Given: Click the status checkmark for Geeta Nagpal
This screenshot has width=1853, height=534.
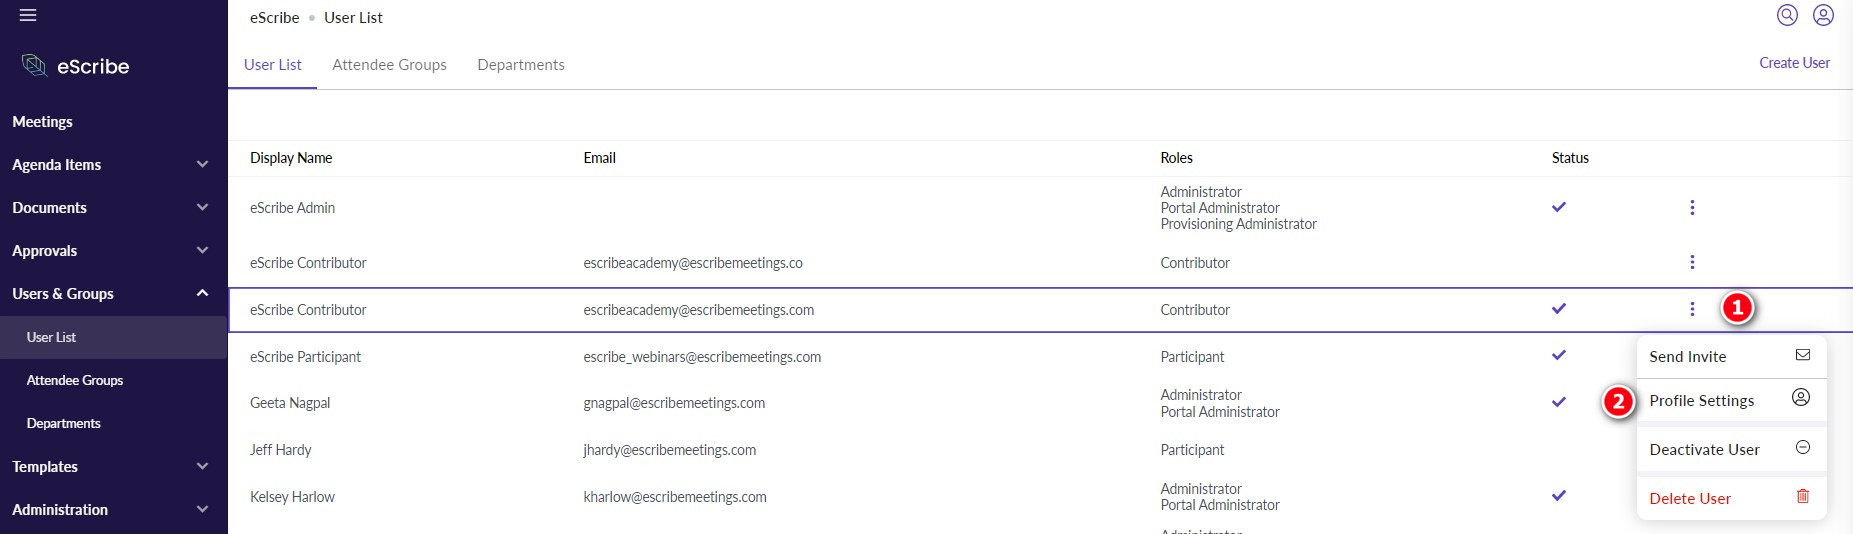Looking at the screenshot, I should pyautogui.click(x=1558, y=402).
